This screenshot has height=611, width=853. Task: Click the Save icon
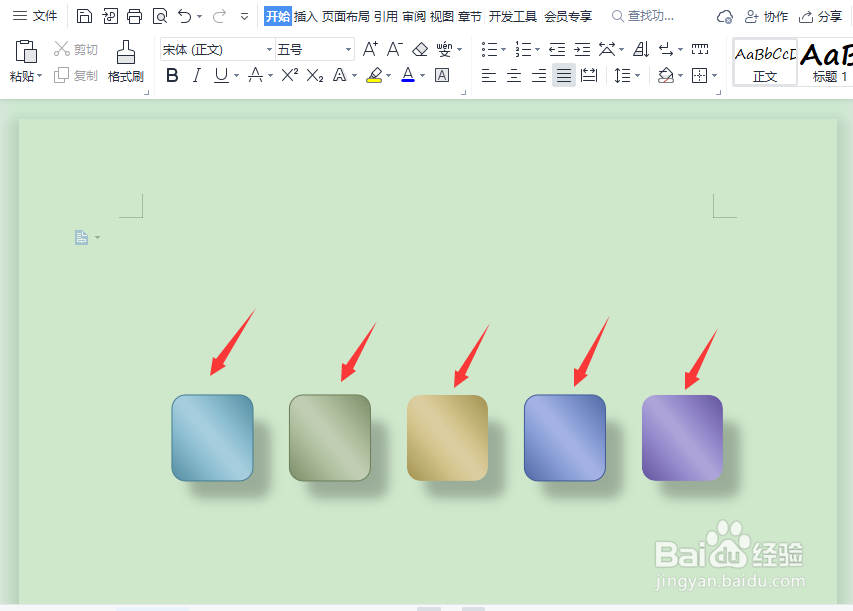point(84,16)
